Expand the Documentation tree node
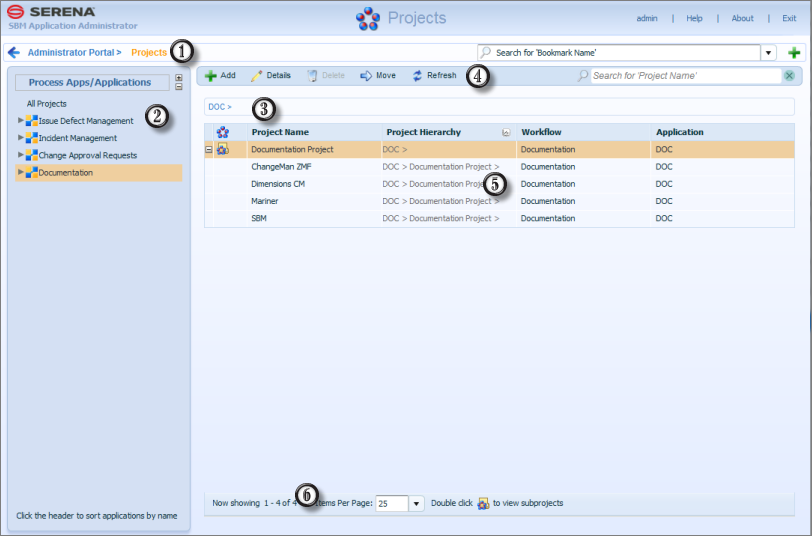 coord(21,172)
